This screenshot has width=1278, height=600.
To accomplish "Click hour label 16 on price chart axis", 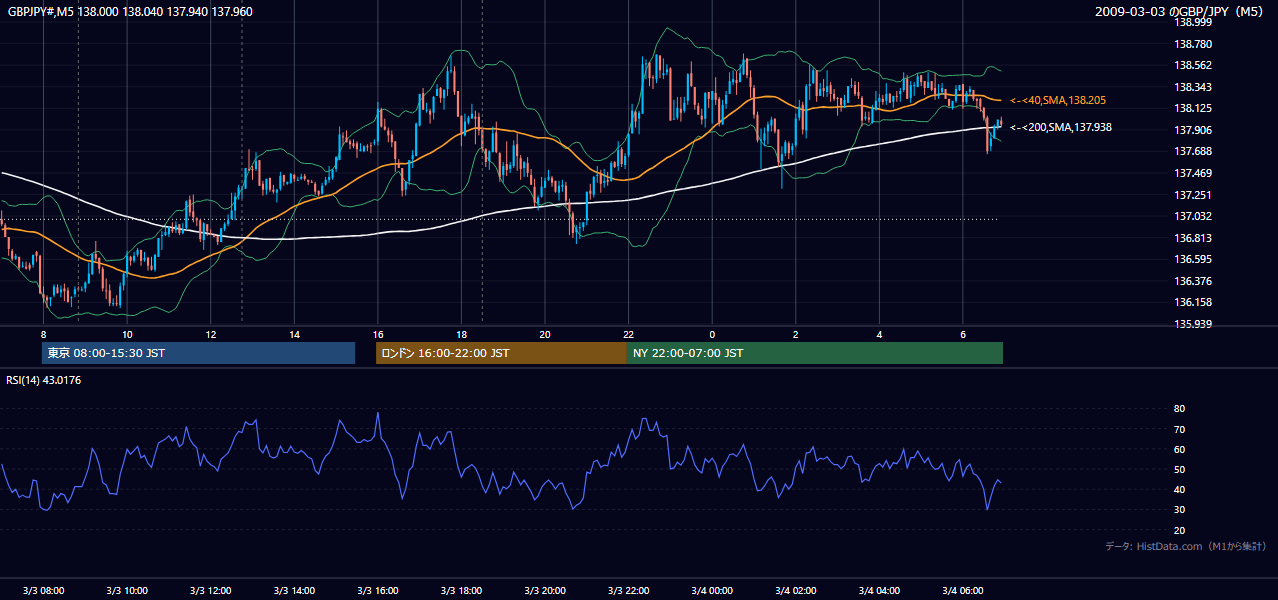I will coord(378,334).
